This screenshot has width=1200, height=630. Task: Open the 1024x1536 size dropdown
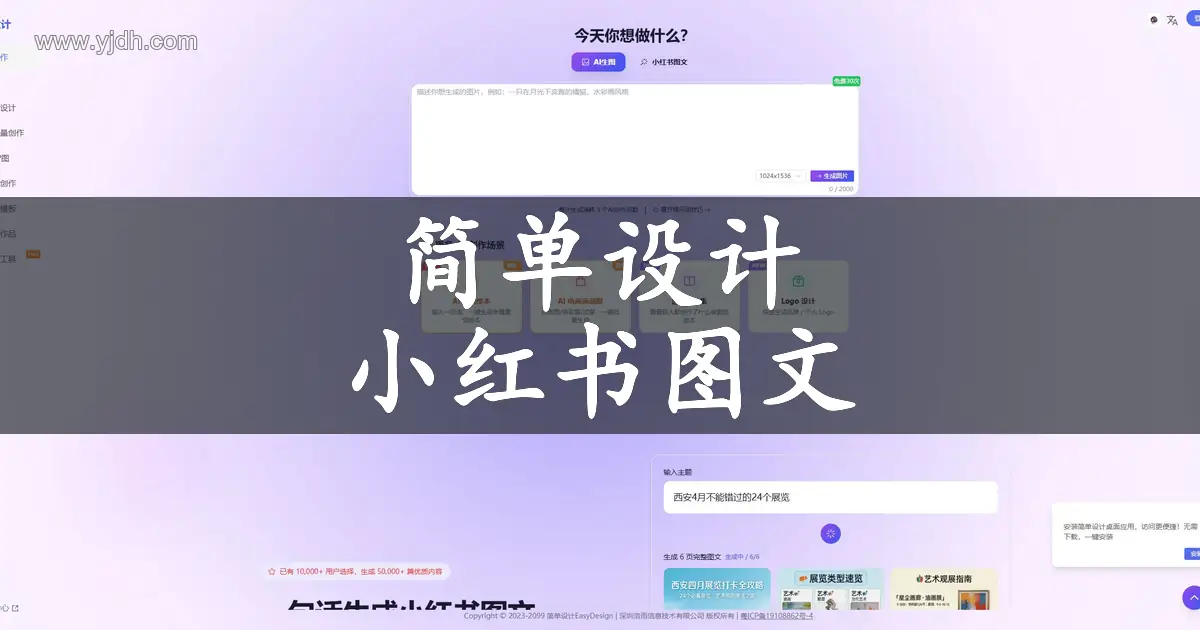pos(780,176)
